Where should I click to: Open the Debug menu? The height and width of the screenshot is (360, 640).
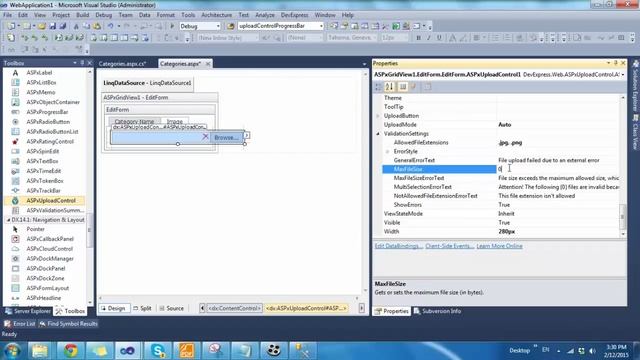(104, 15)
